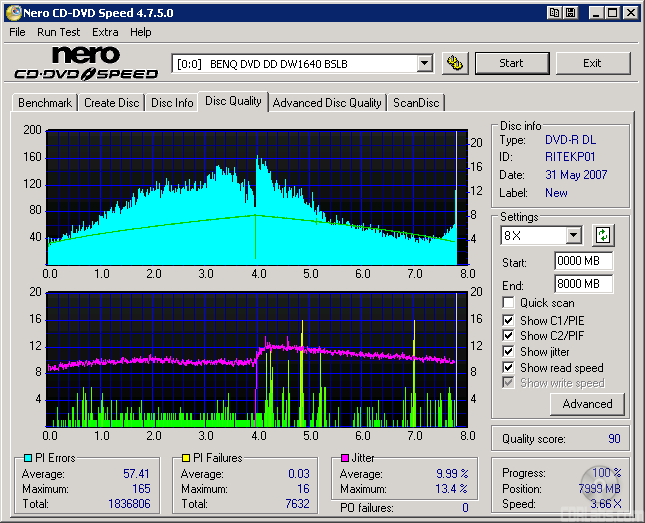The image size is (645, 523).
Task: Click the yellow PI Failures legend square
Action: click(185, 458)
